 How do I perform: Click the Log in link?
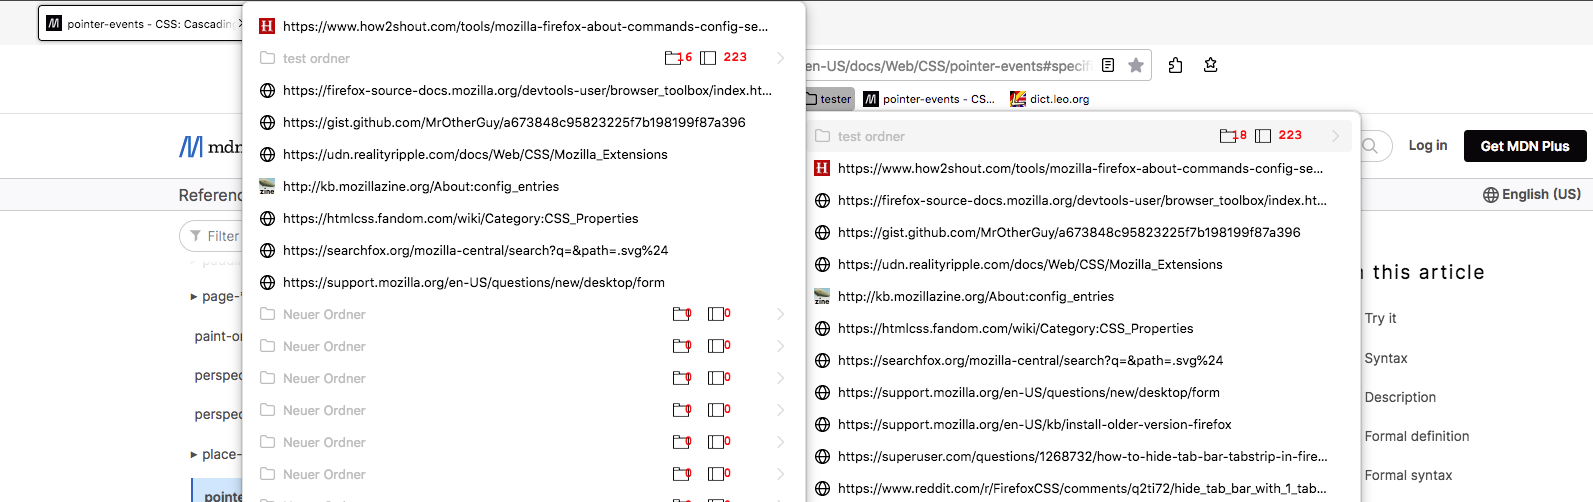tap(1428, 145)
